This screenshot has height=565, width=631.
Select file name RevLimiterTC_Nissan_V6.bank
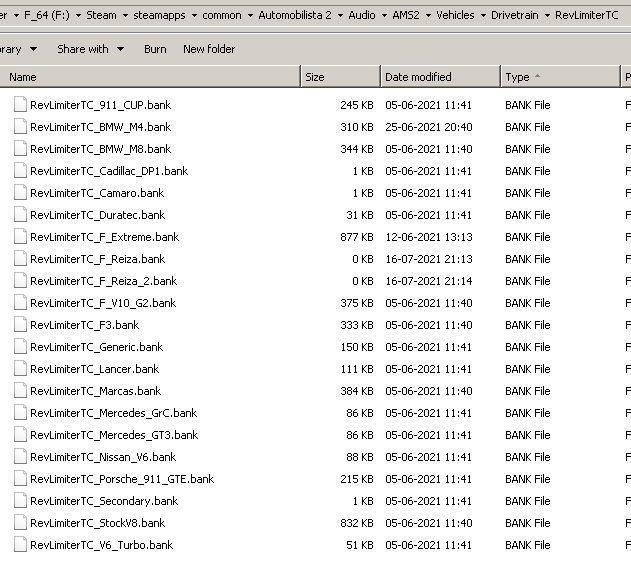(103, 457)
